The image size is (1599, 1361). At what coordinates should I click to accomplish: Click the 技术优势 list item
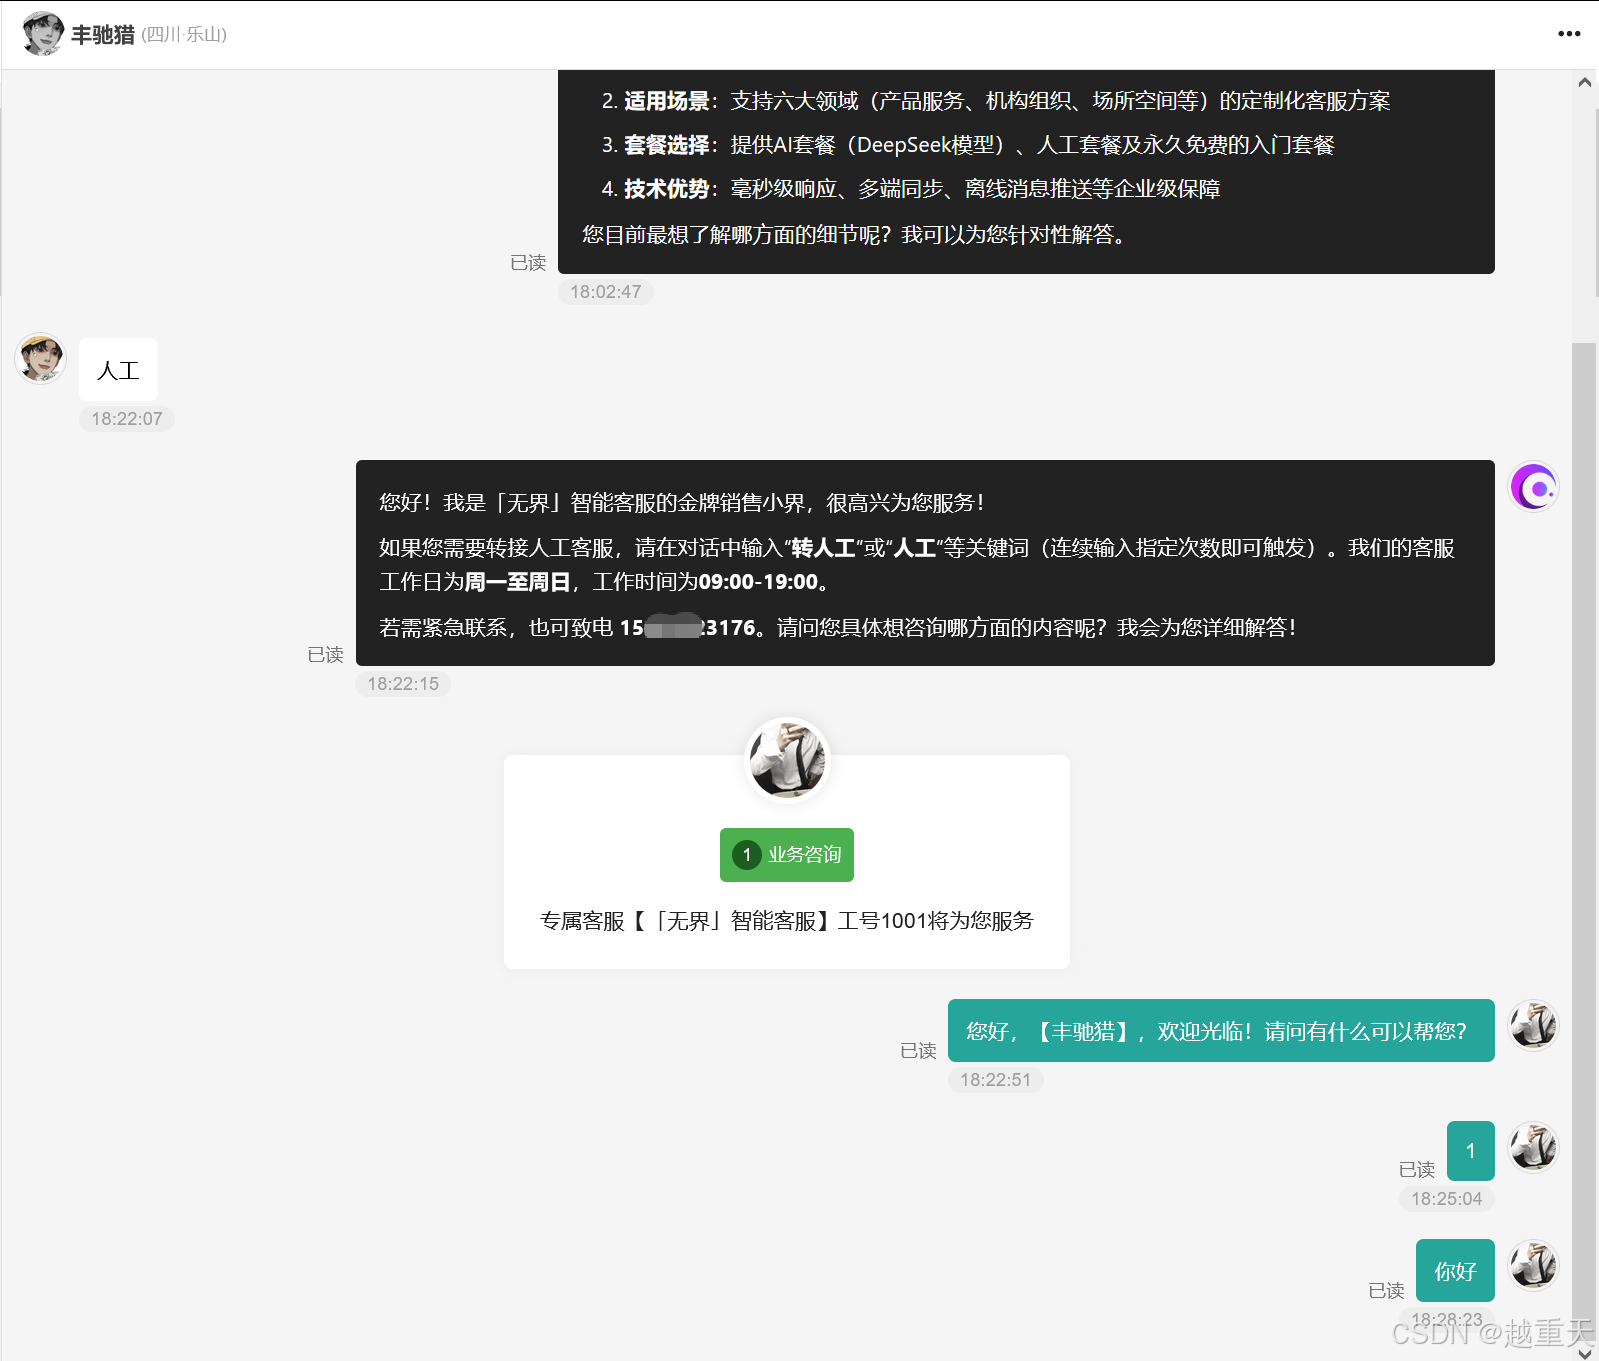(x=911, y=189)
